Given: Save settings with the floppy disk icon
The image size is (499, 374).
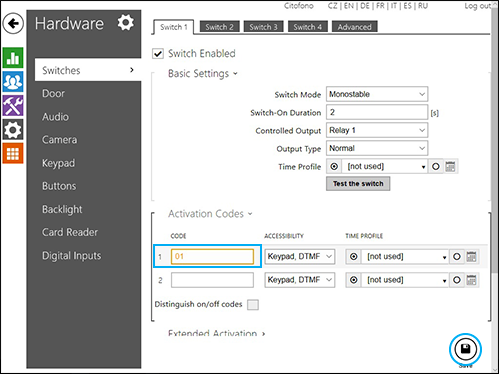Looking at the screenshot, I should (465, 349).
